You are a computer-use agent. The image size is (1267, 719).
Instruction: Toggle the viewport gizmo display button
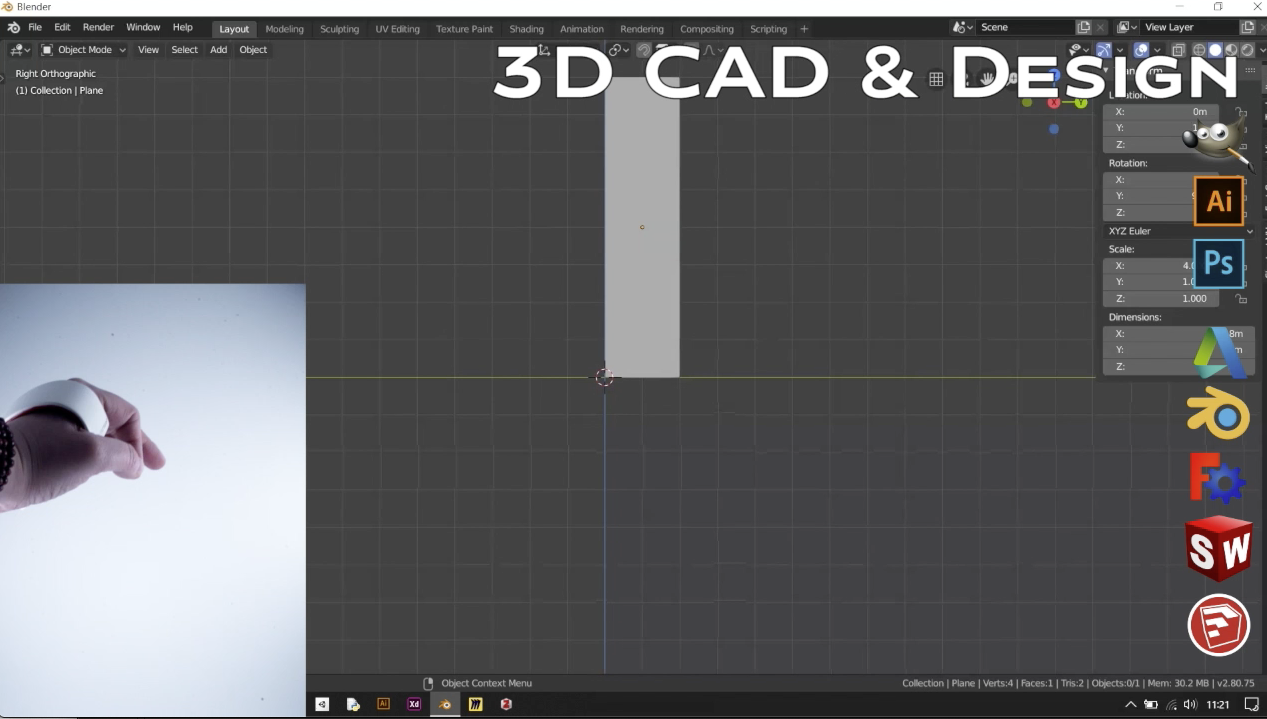tap(1104, 50)
